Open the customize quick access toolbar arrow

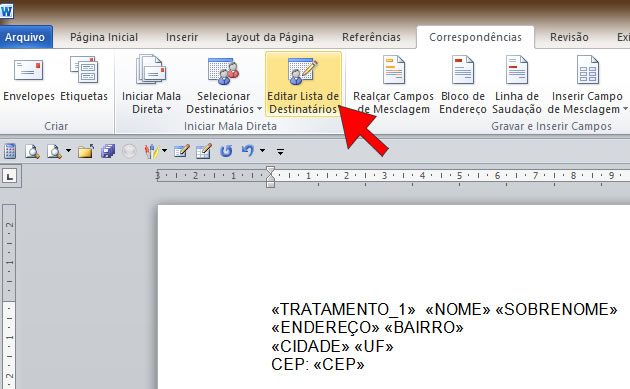pos(280,152)
